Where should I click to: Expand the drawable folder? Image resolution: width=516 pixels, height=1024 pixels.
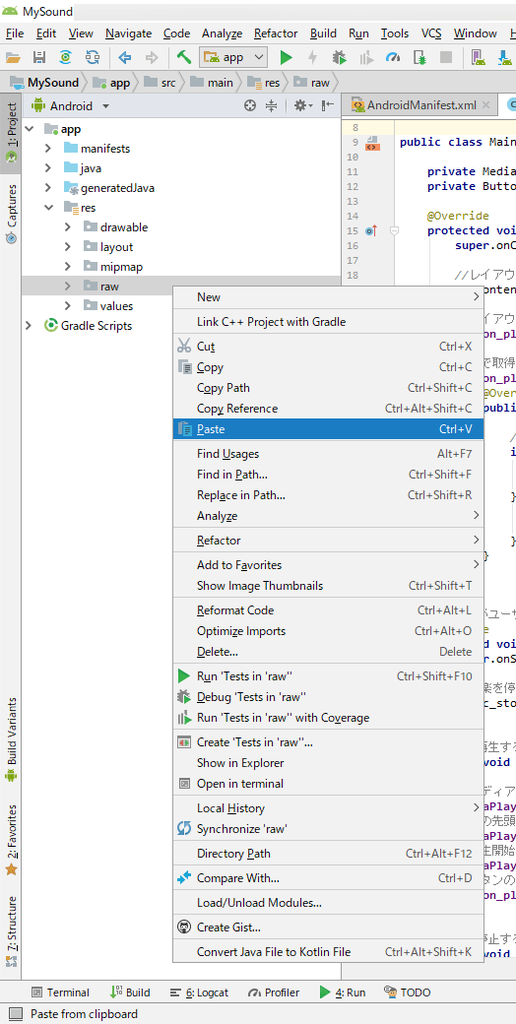click(68, 227)
